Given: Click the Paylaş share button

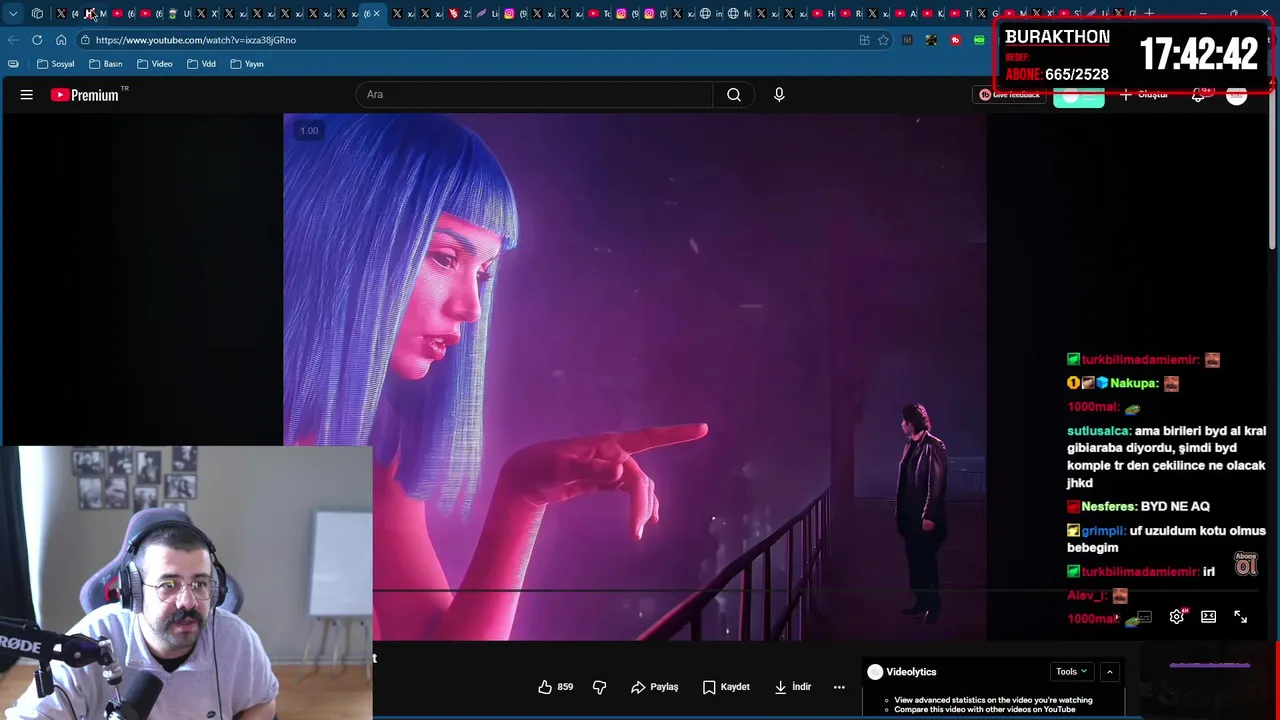Looking at the screenshot, I should click(x=655, y=687).
